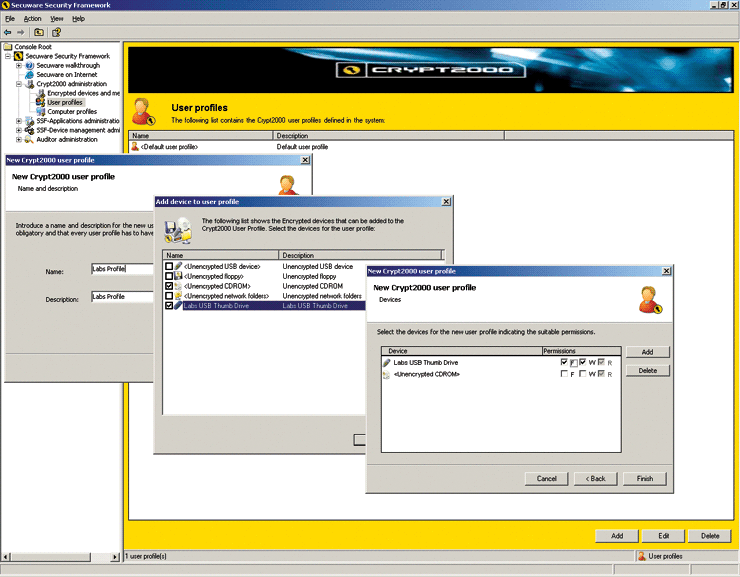
Task: Toggle W permission for Unencrypted CDROM
Action: pos(583,374)
